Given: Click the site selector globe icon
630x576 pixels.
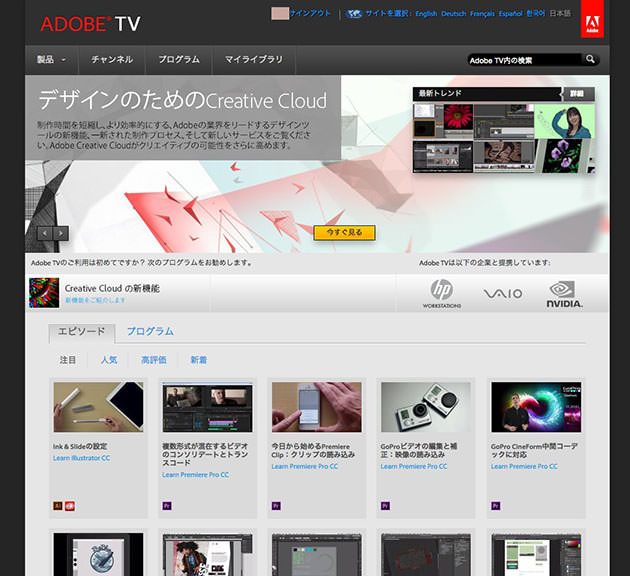Looking at the screenshot, I should pos(354,14).
